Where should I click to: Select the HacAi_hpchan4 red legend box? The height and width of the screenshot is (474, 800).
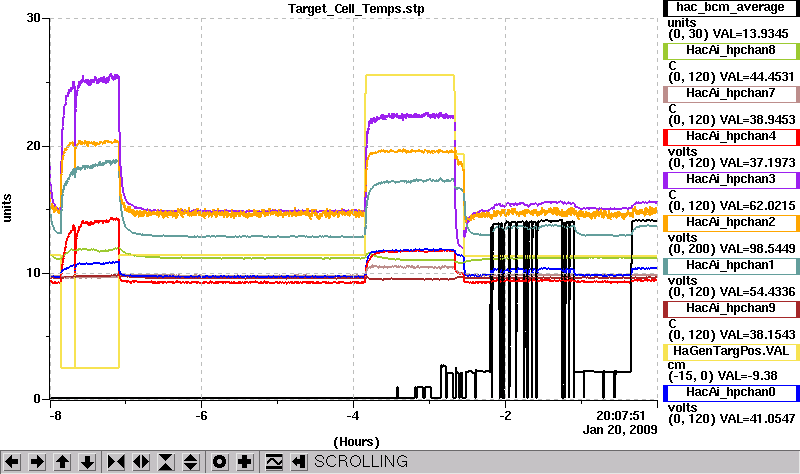pos(731,136)
